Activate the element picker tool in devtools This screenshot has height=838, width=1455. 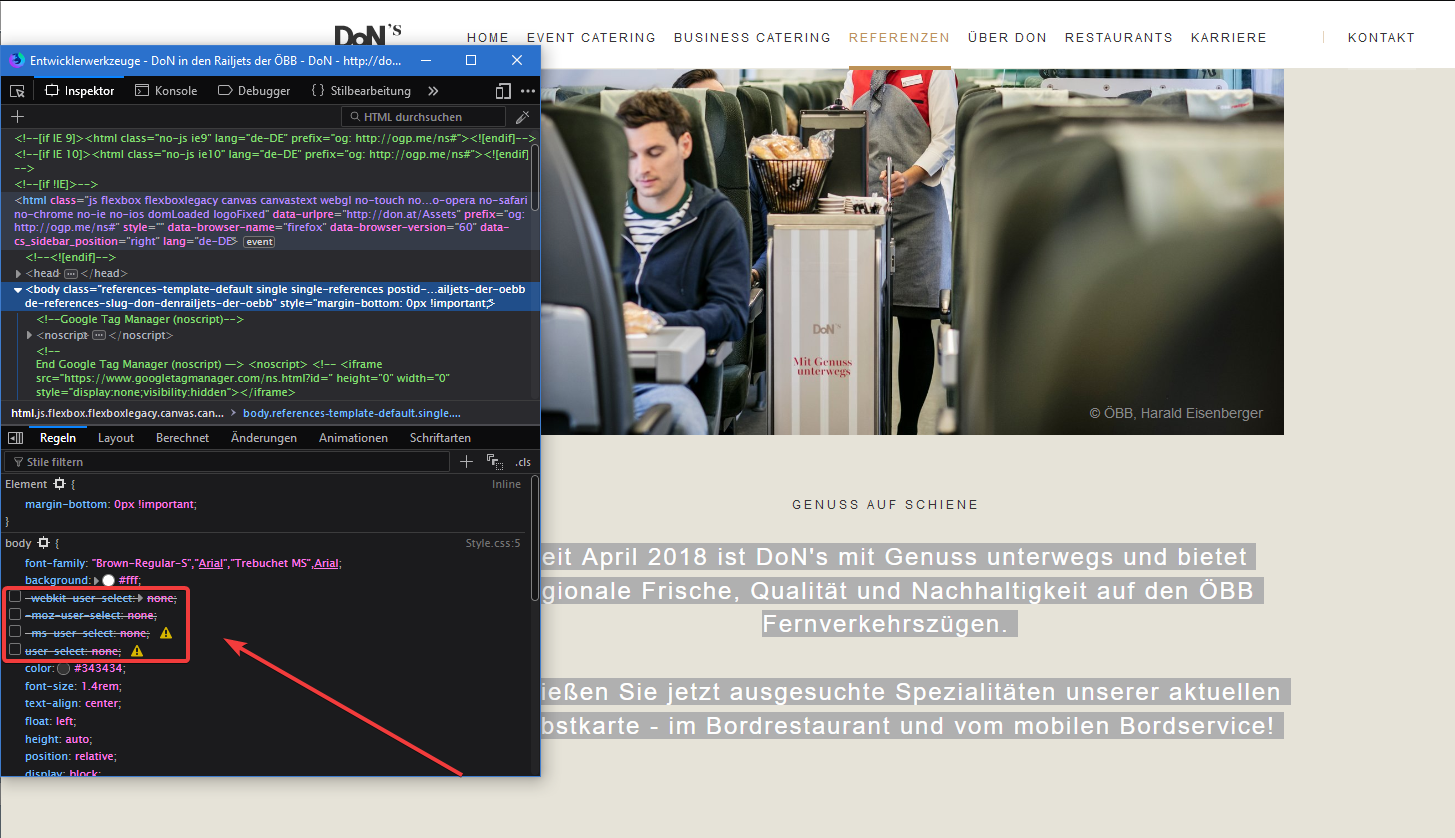coord(17,91)
